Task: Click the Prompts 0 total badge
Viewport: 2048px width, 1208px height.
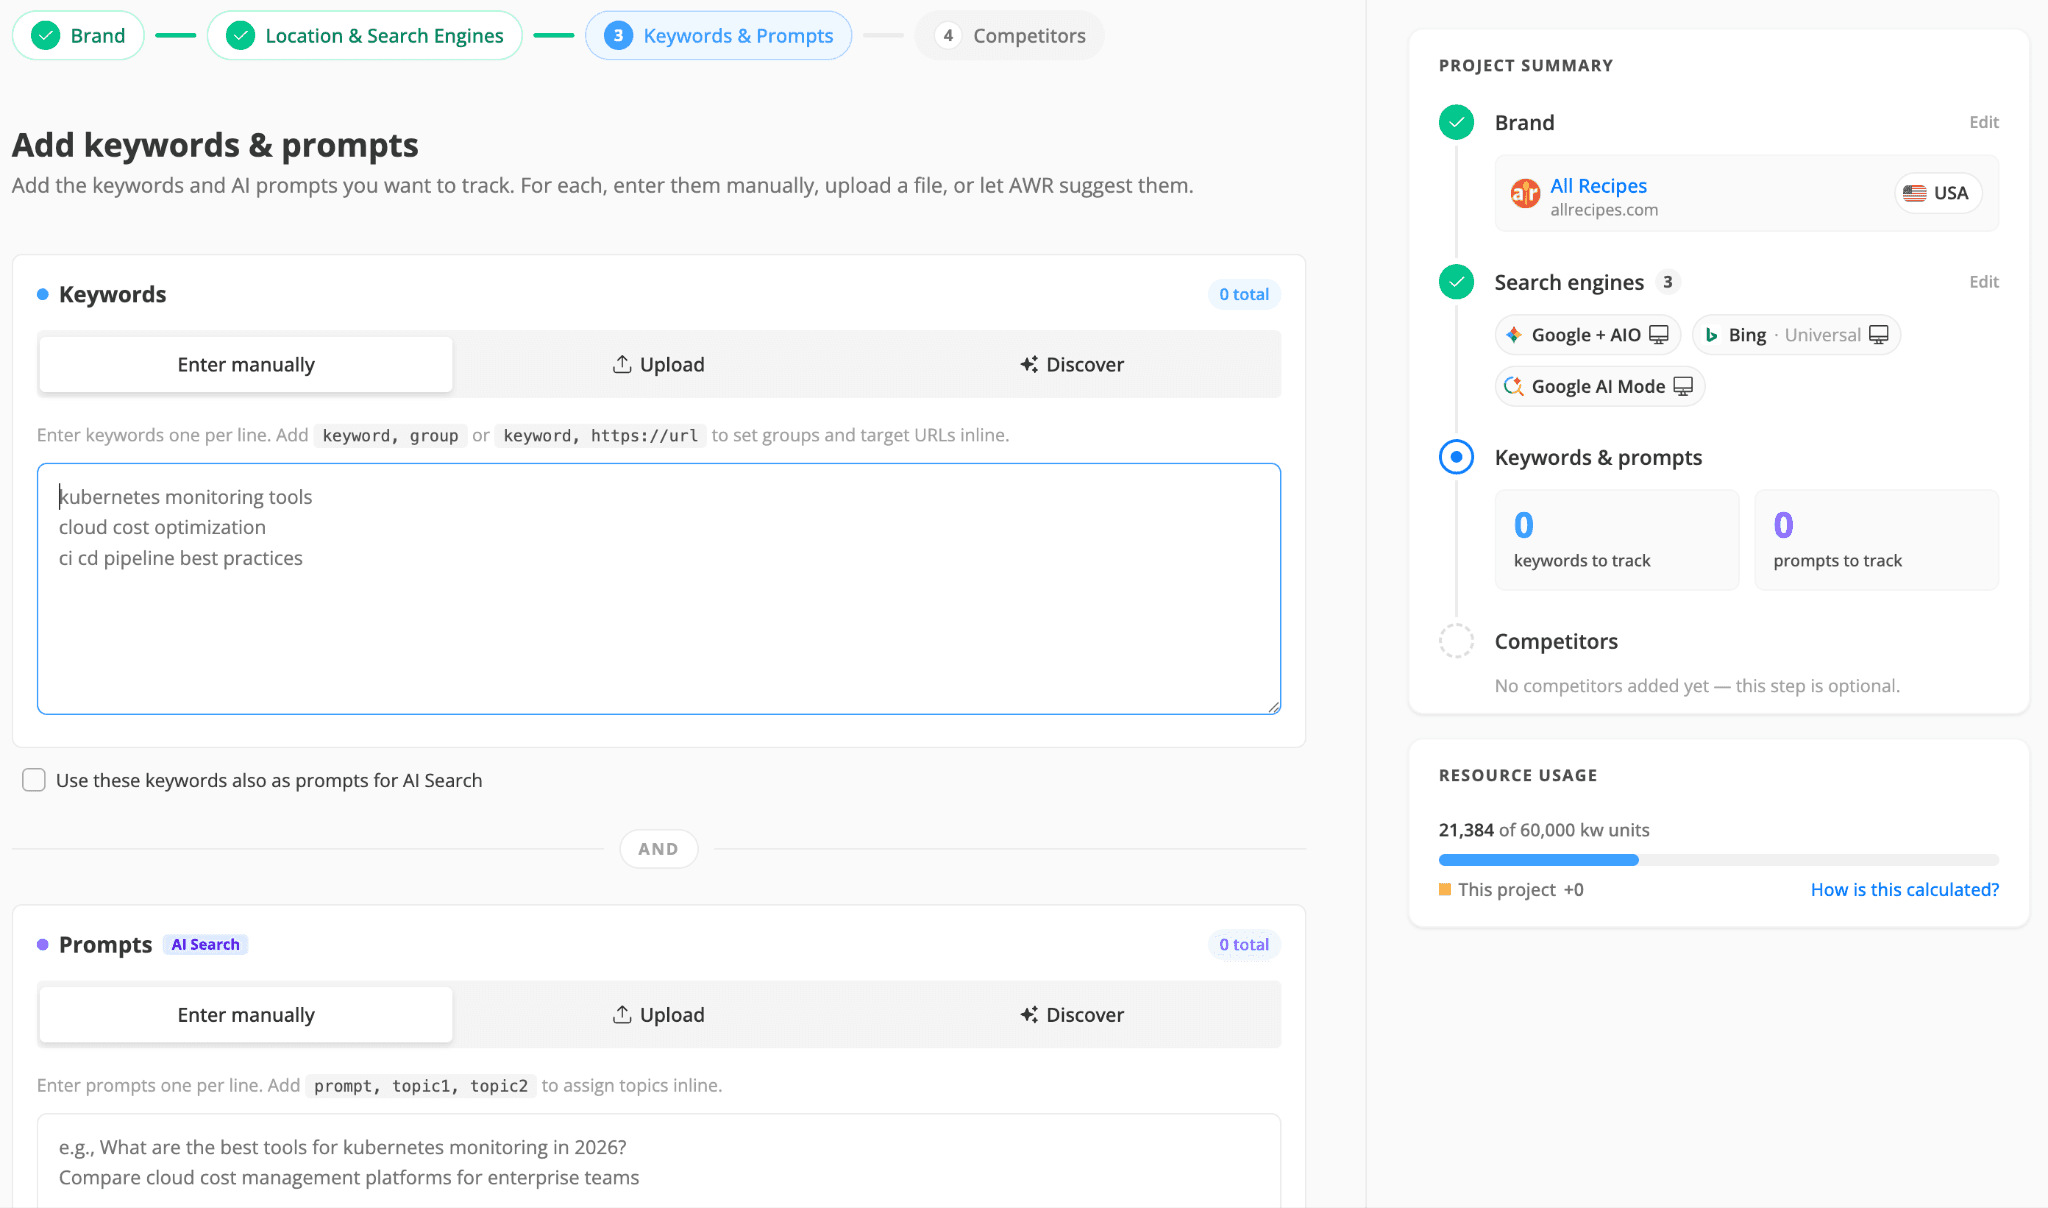Action: click(1243, 944)
